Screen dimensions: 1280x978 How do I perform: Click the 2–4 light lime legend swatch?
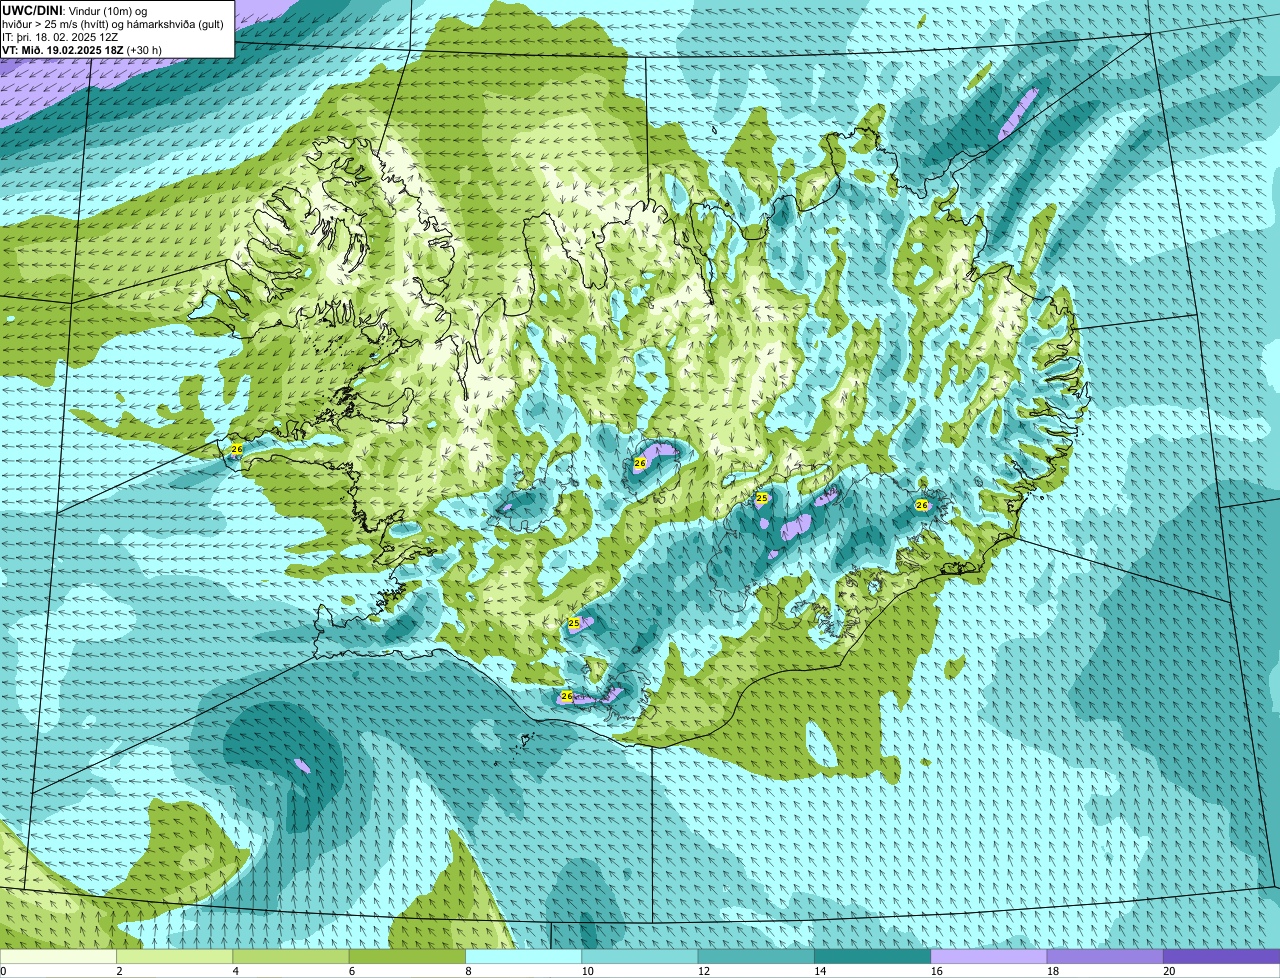pyautogui.click(x=176, y=957)
